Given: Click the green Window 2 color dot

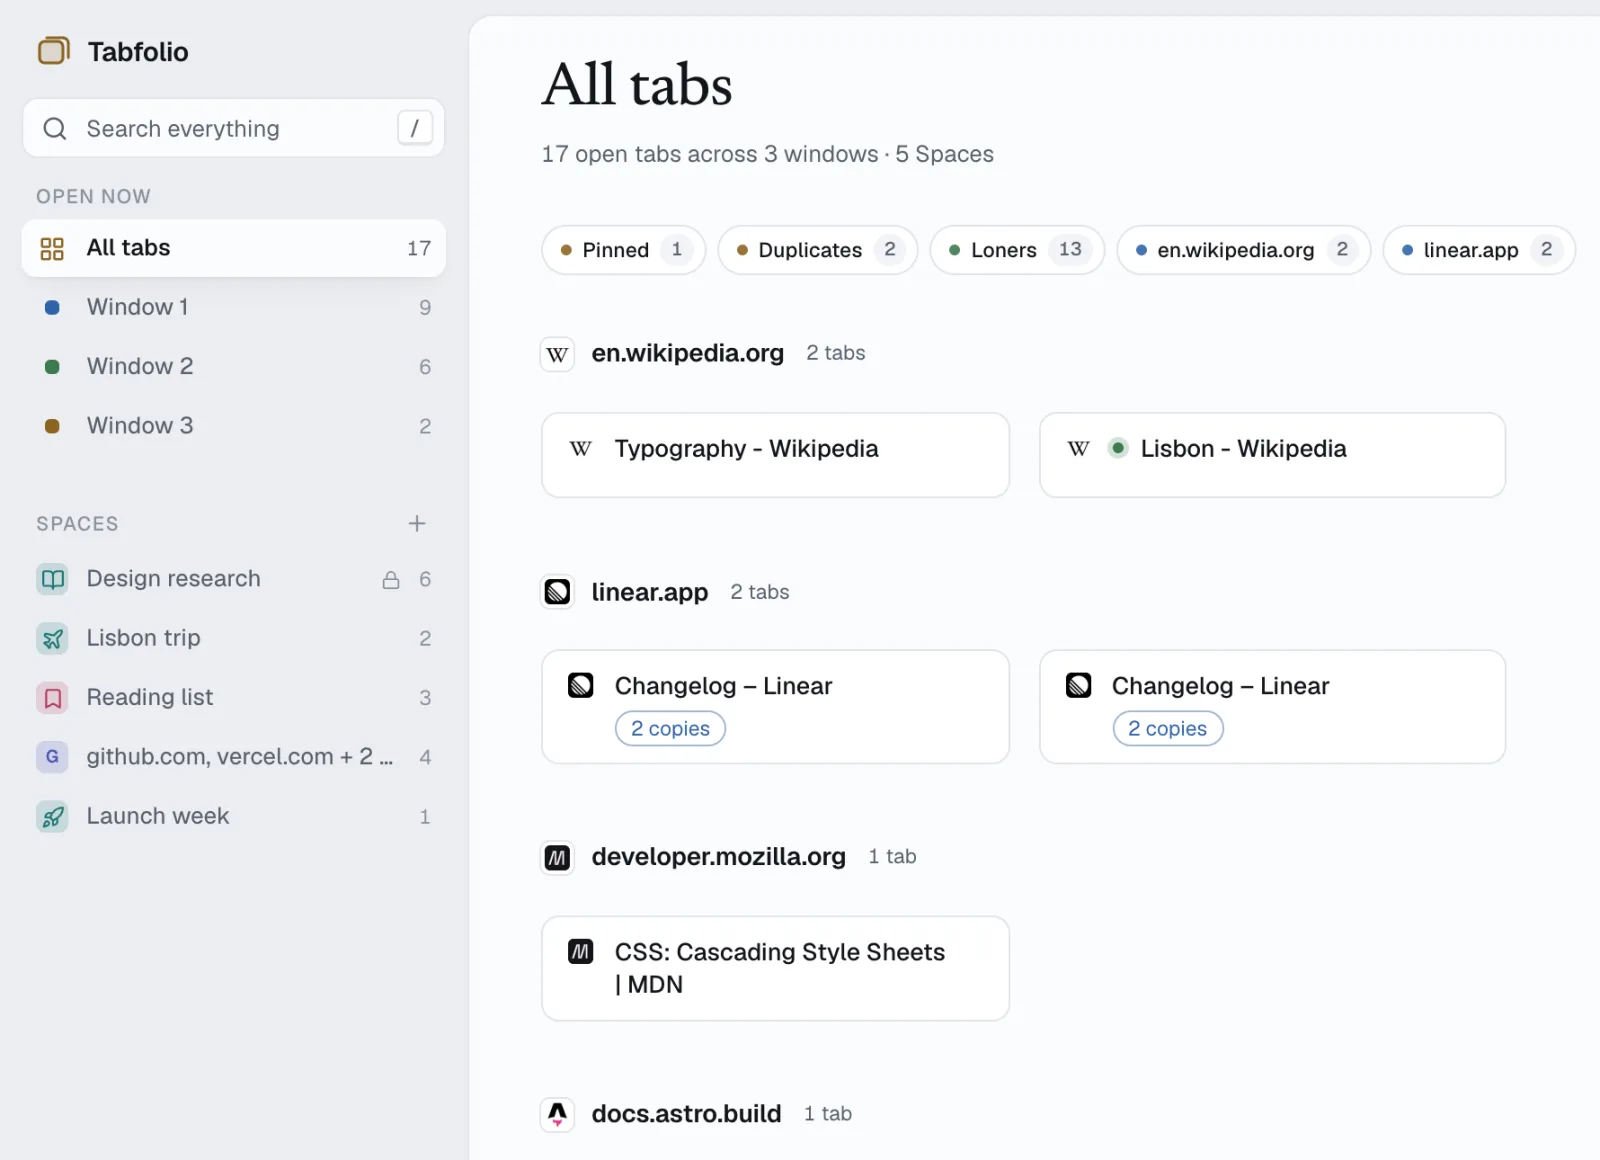Looking at the screenshot, I should [52, 367].
